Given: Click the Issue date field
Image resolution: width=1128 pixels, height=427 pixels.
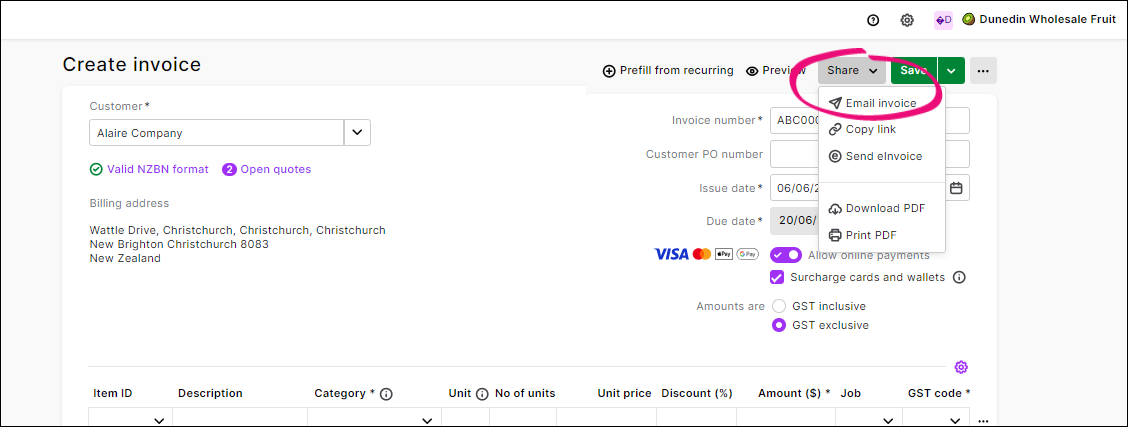Looking at the screenshot, I should pyautogui.click(x=856, y=188).
